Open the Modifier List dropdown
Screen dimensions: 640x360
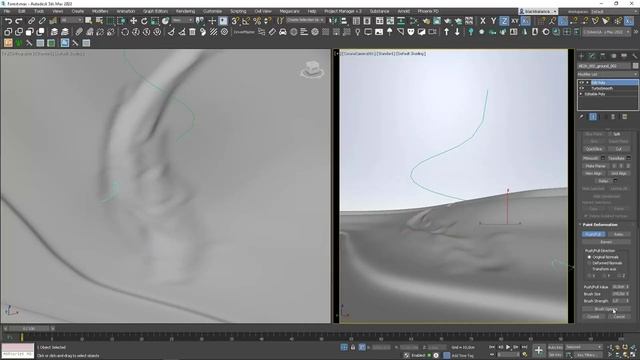pyautogui.click(x=608, y=74)
